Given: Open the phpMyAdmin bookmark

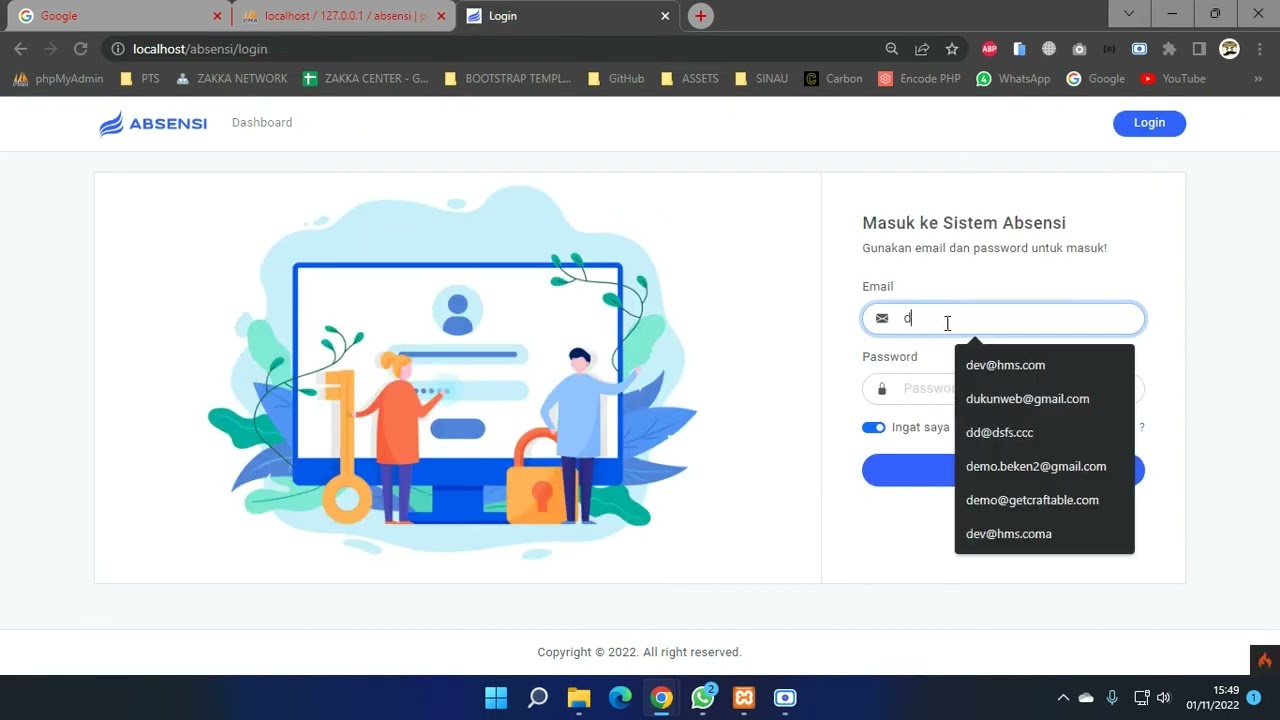Looking at the screenshot, I should click(x=58, y=78).
